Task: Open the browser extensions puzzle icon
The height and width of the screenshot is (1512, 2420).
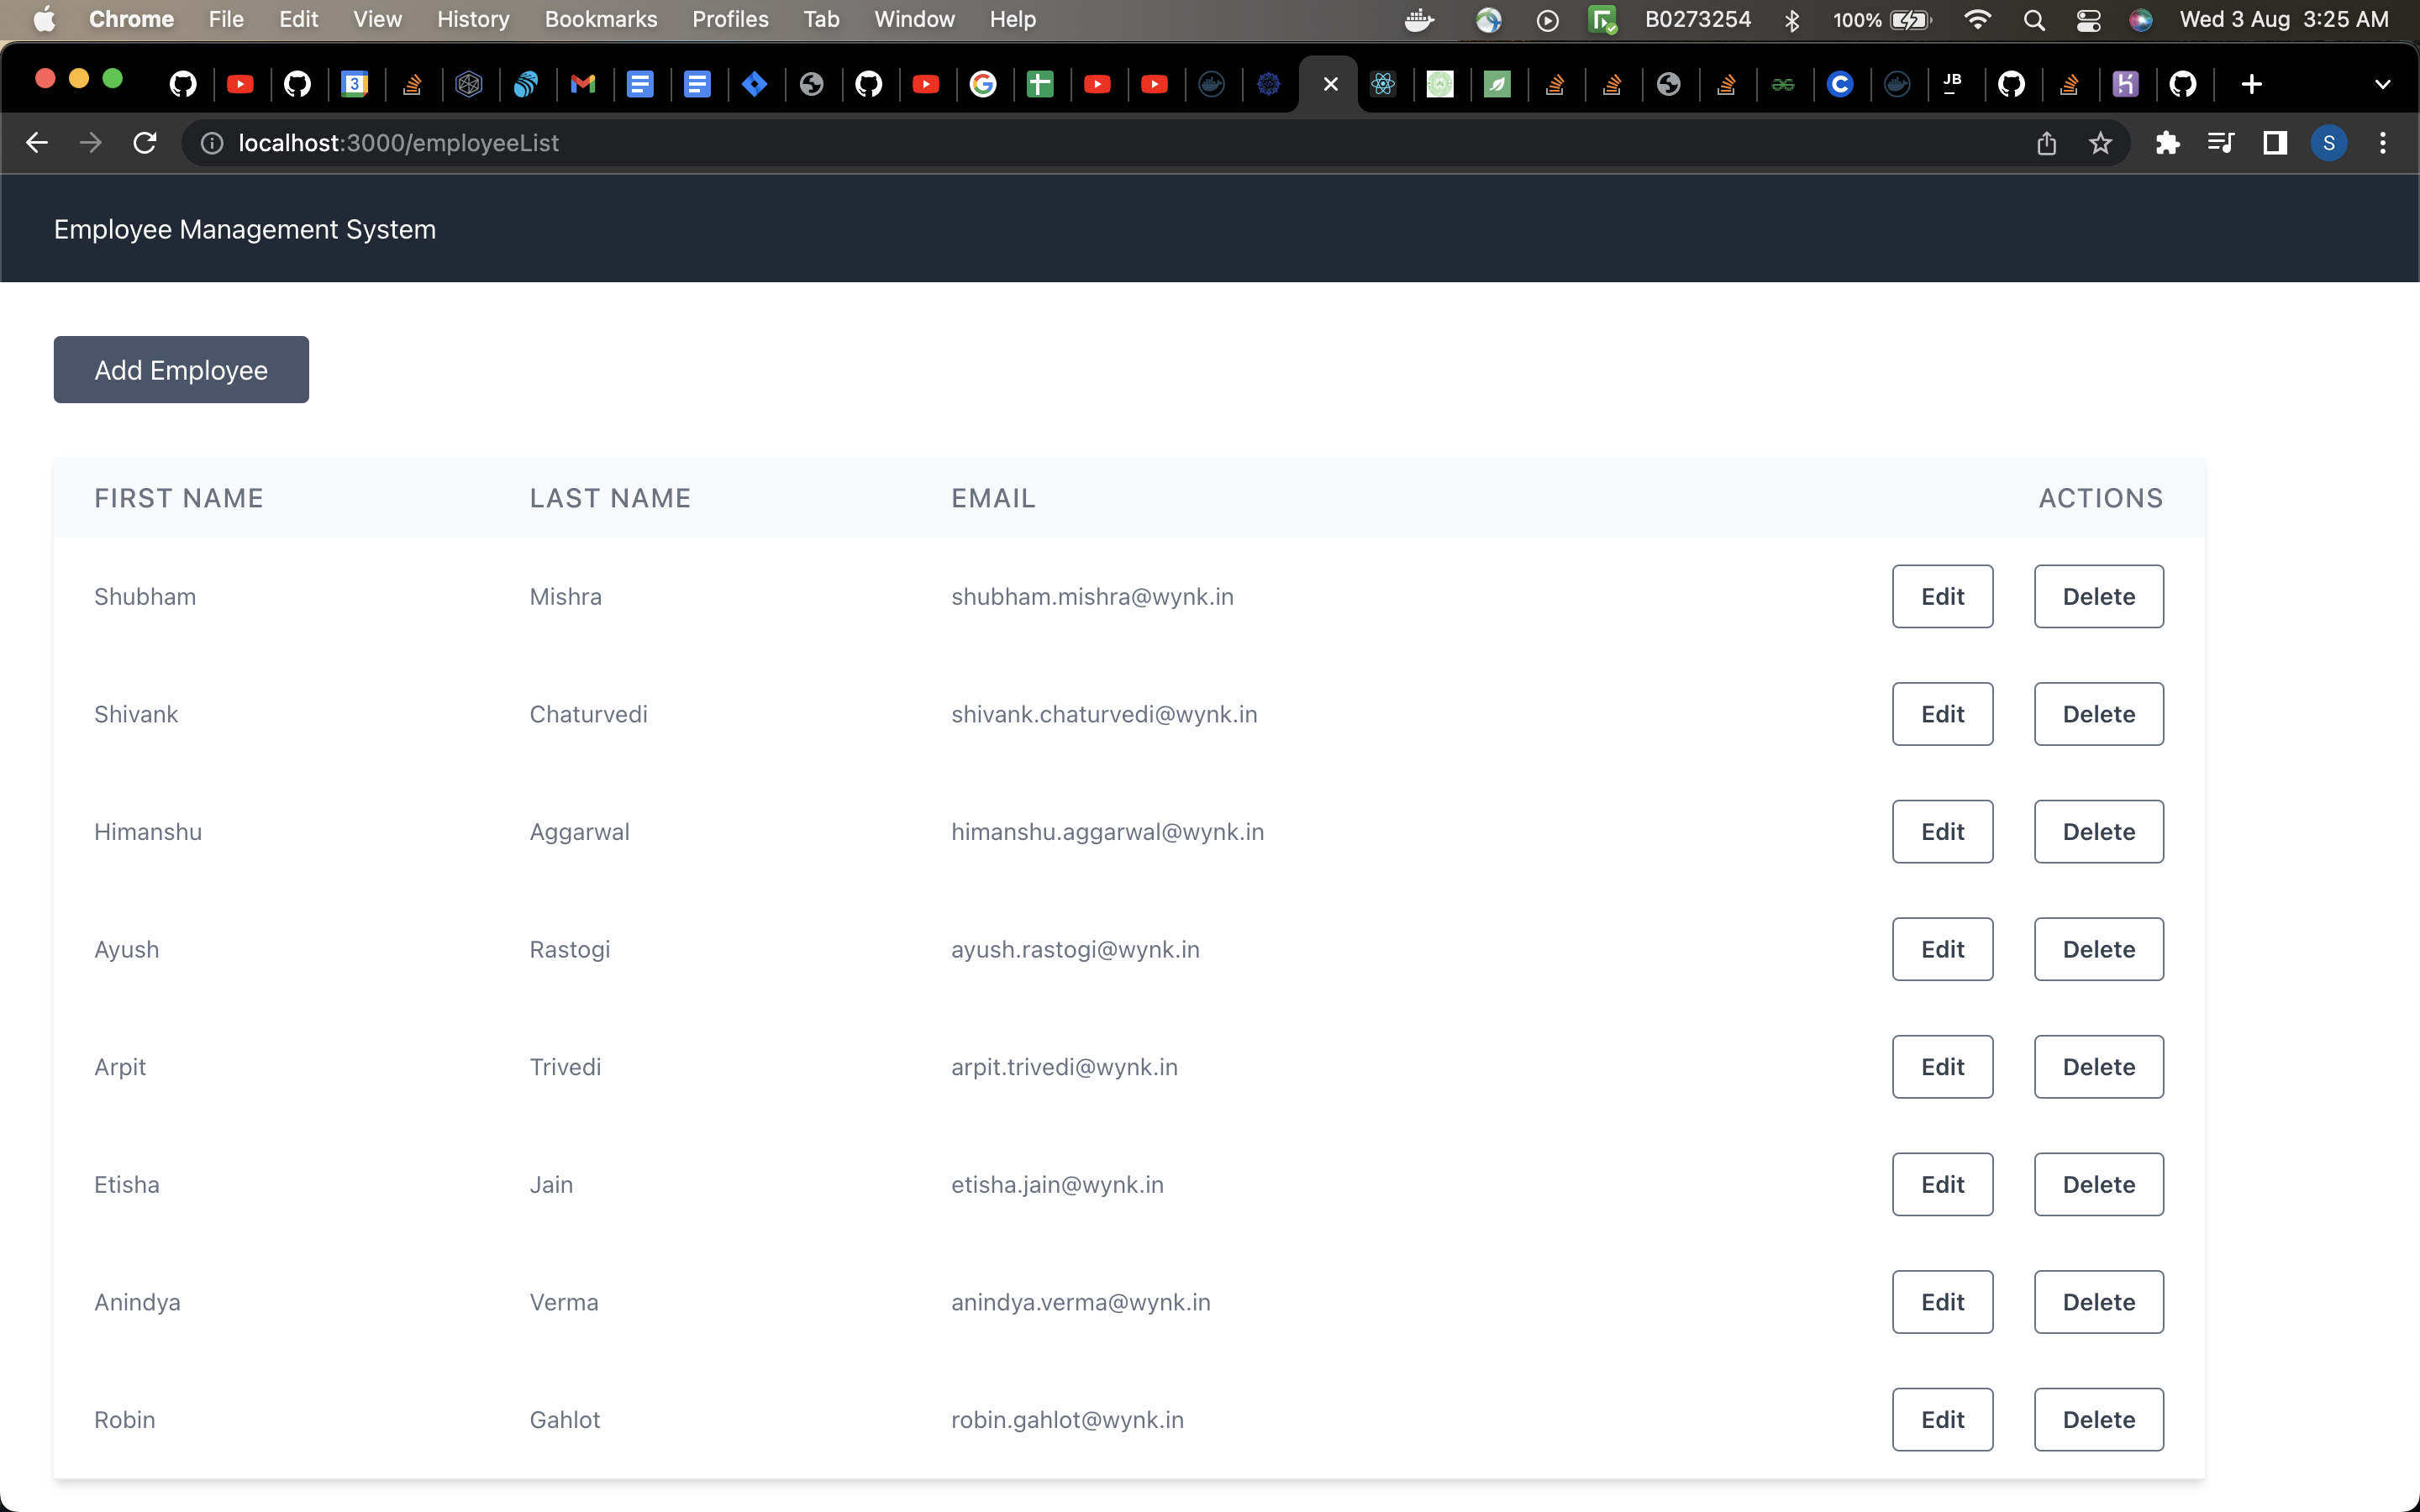Action: 2167,143
